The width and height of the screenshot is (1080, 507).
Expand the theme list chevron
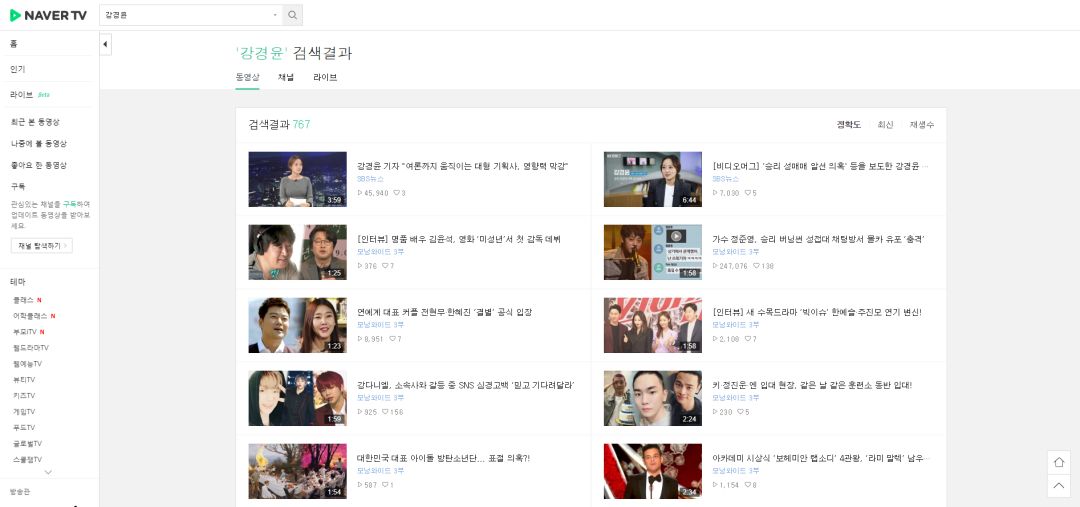pos(48,473)
